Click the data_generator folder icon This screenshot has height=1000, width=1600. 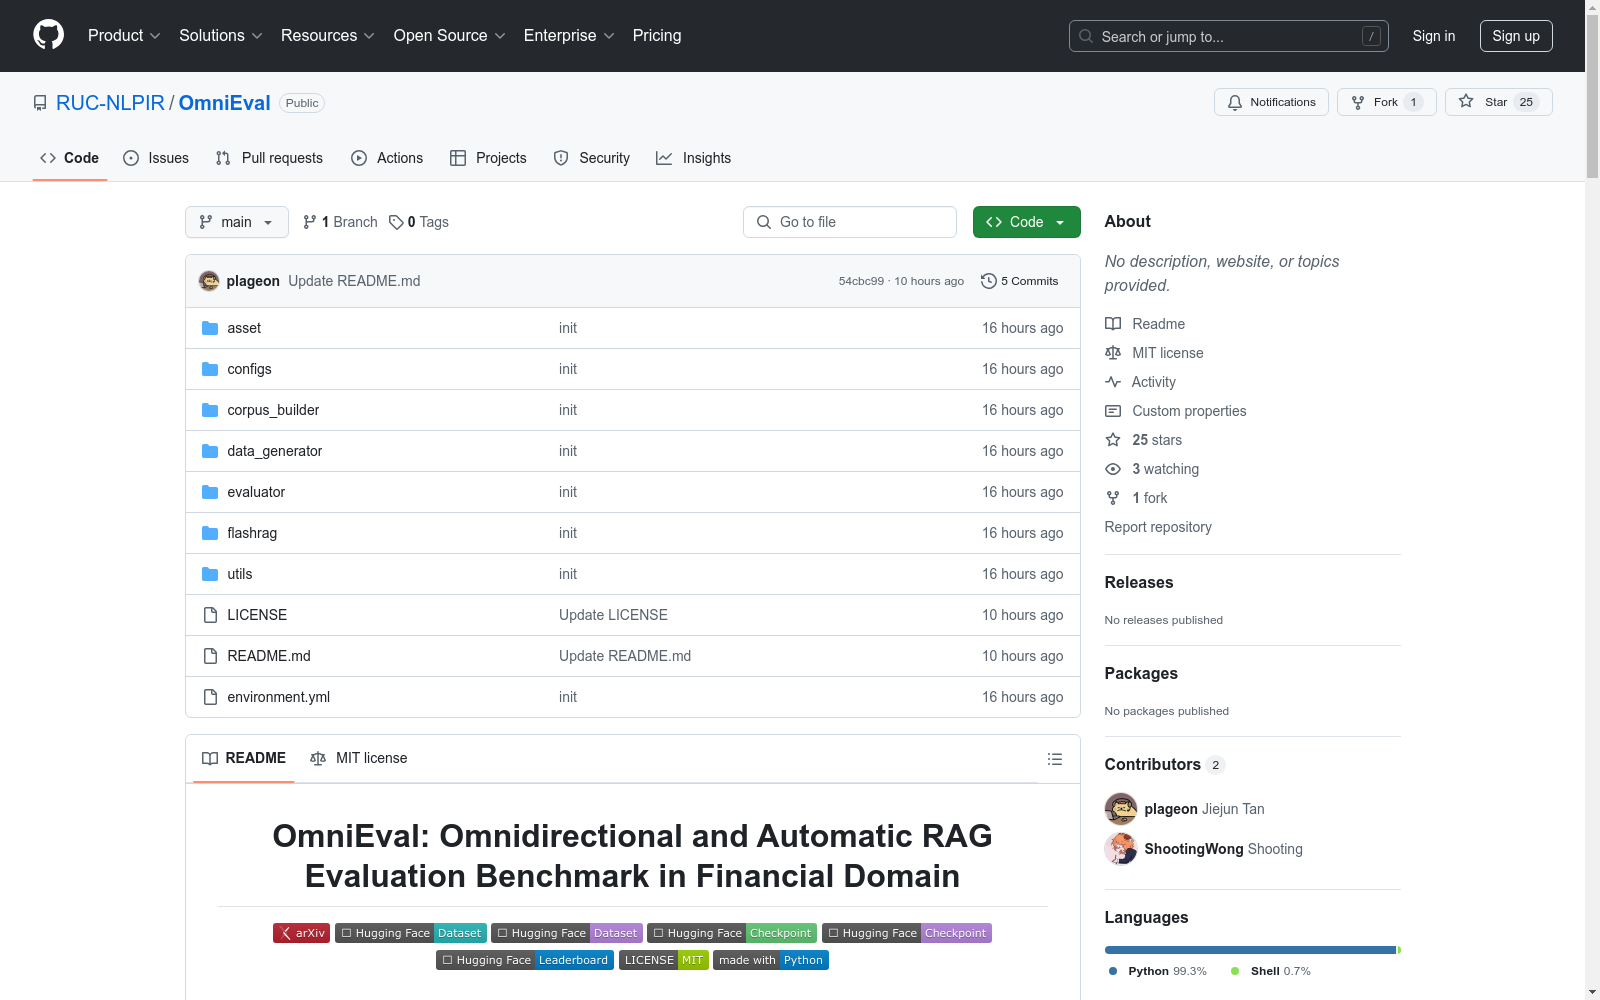[210, 451]
